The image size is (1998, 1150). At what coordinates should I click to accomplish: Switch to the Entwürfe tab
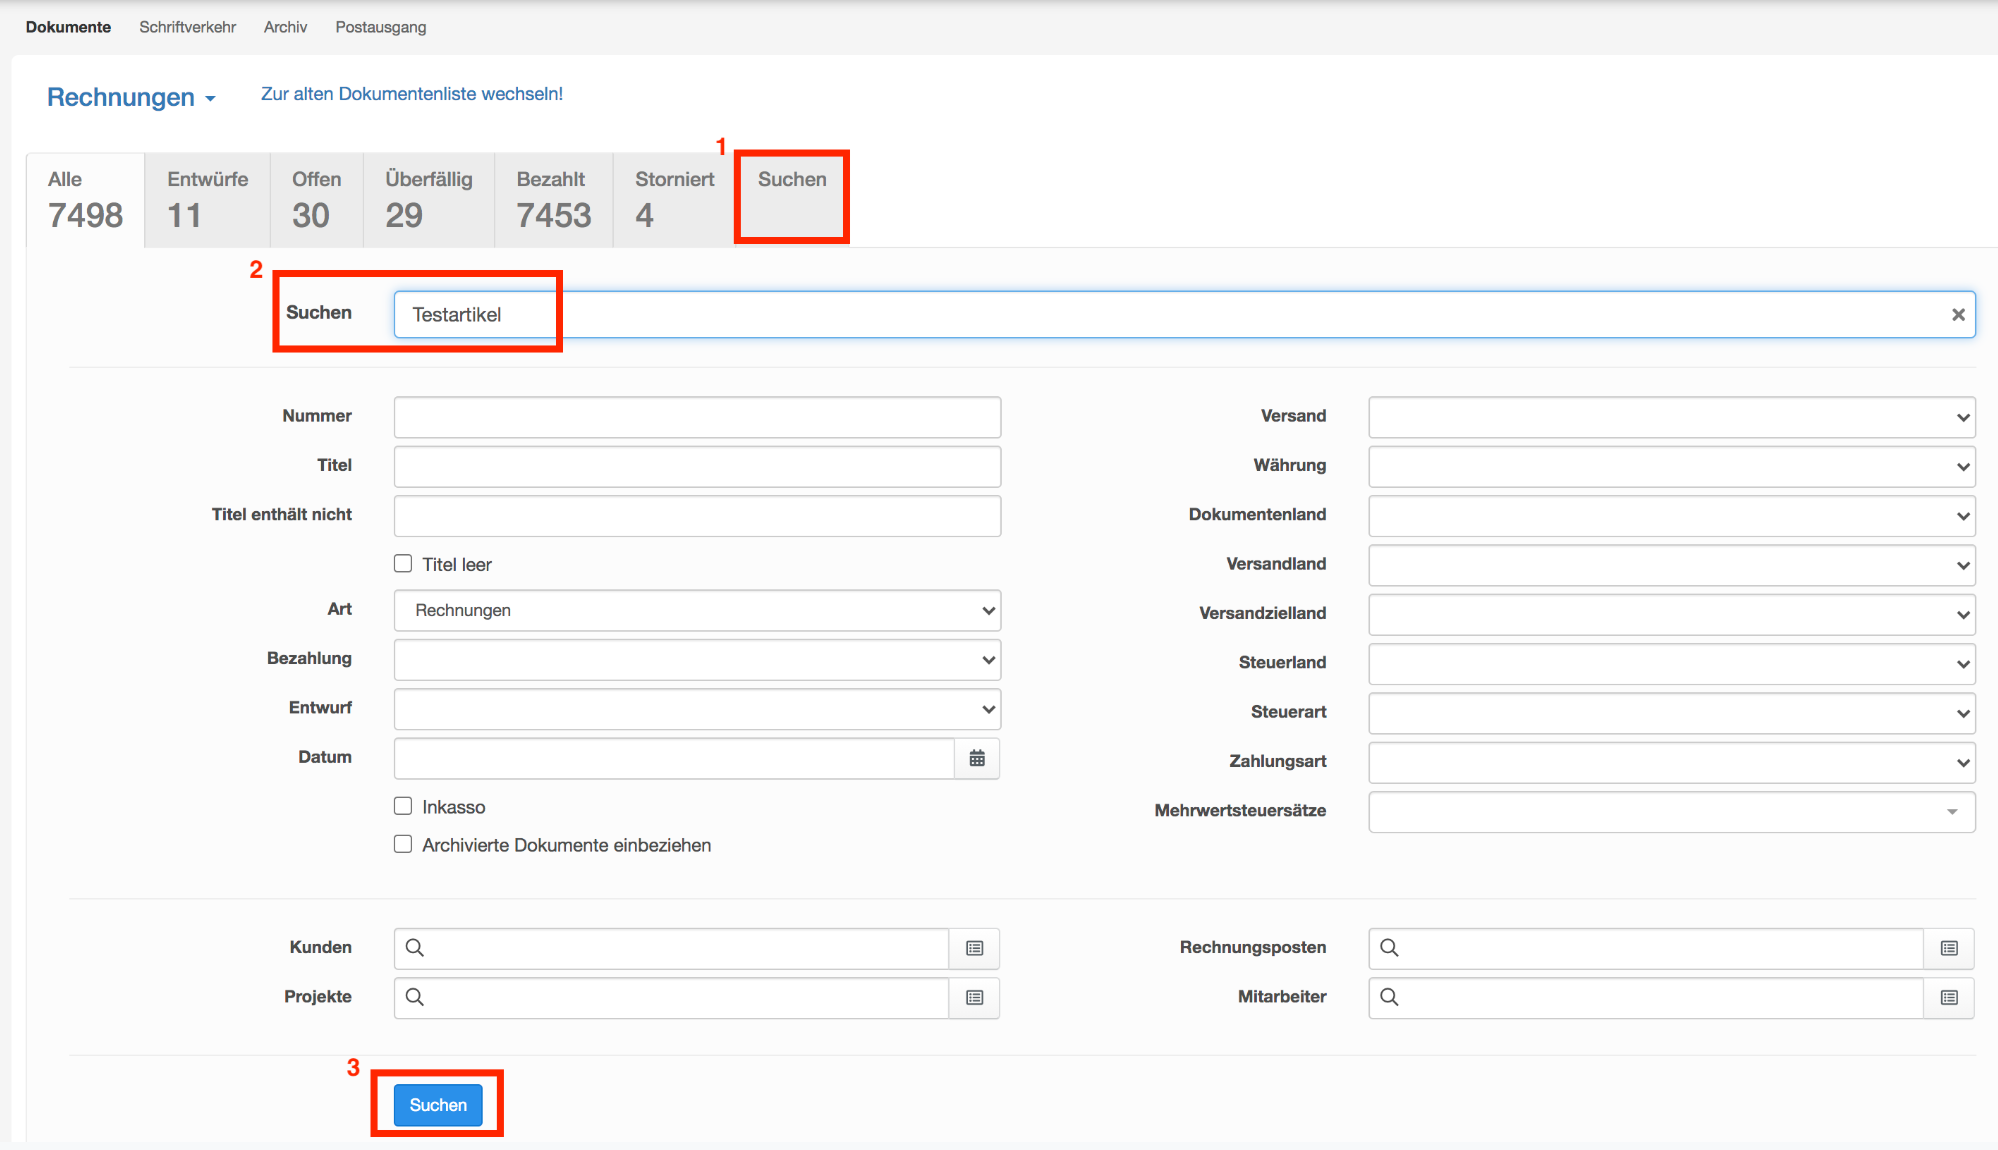[208, 200]
